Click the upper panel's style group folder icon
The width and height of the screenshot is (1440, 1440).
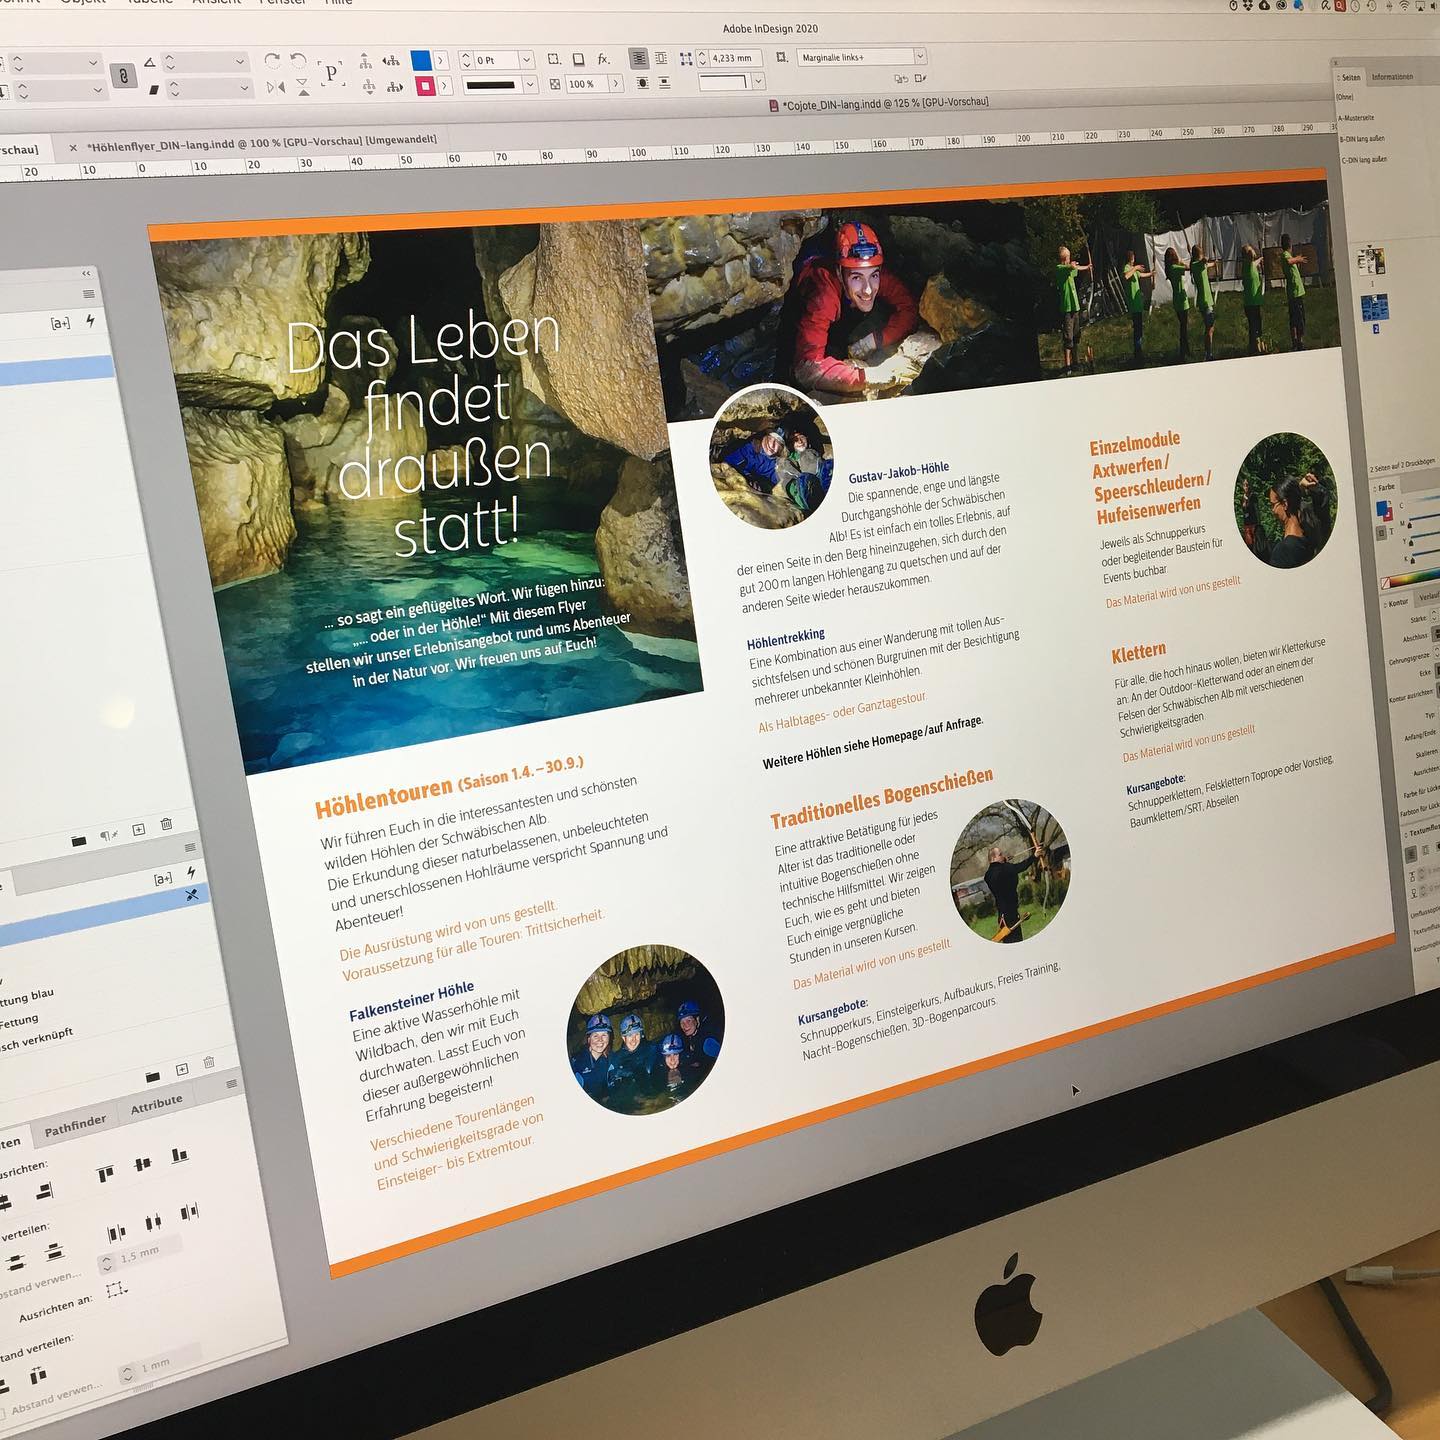tap(78, 841)
